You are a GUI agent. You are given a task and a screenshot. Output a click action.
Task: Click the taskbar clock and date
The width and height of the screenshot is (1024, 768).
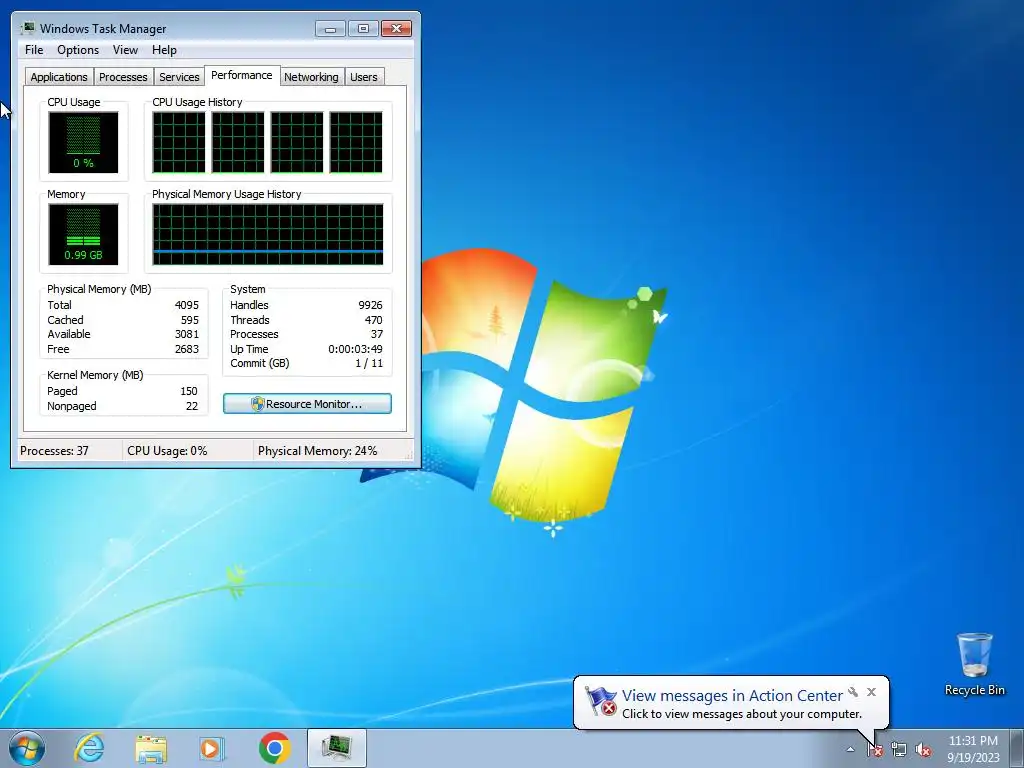point(973,749)
